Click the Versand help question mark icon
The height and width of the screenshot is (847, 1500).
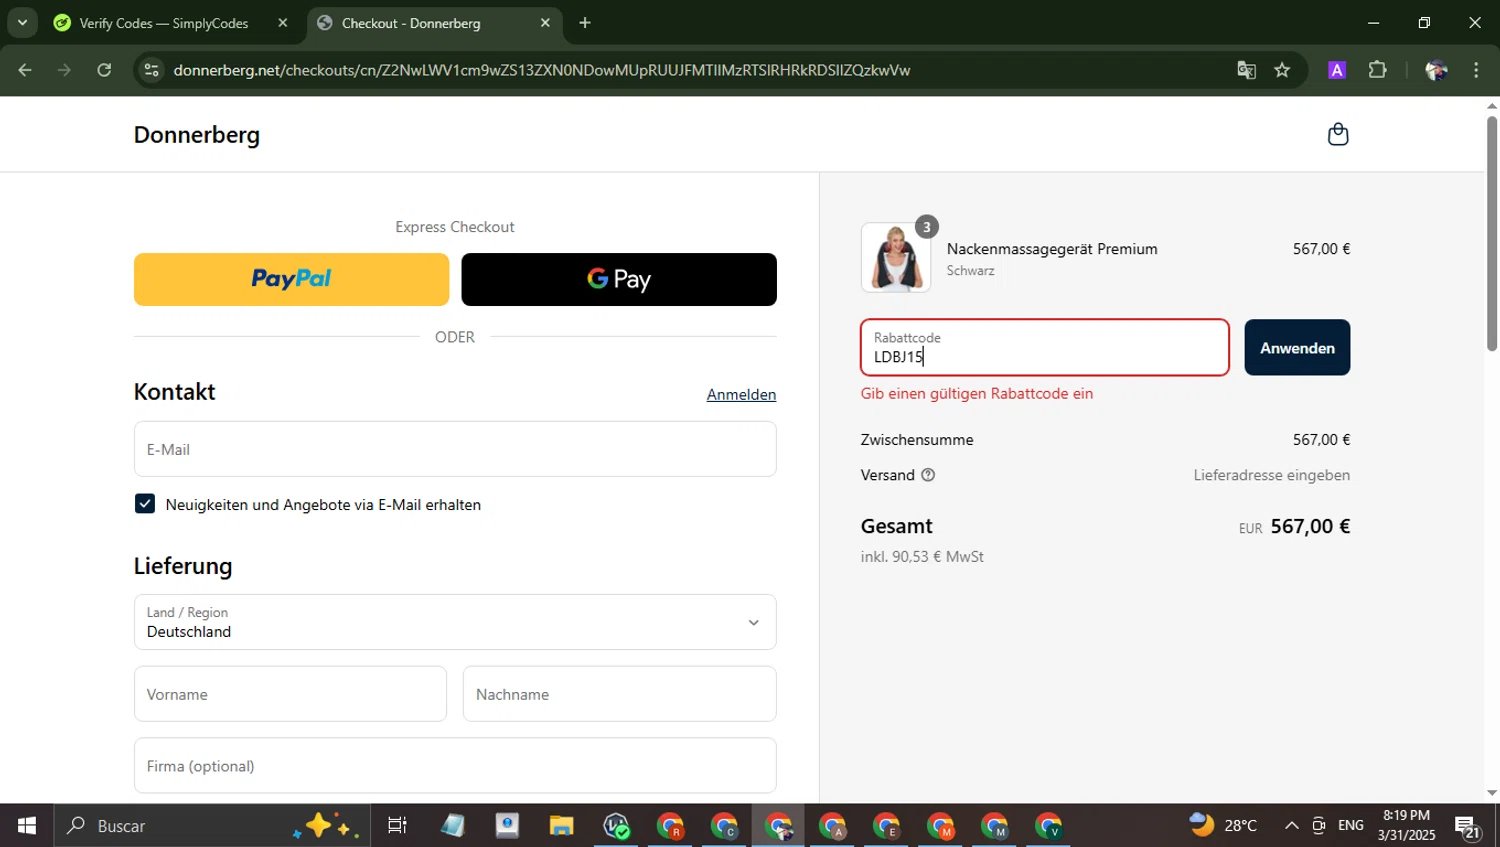(928, 475)
